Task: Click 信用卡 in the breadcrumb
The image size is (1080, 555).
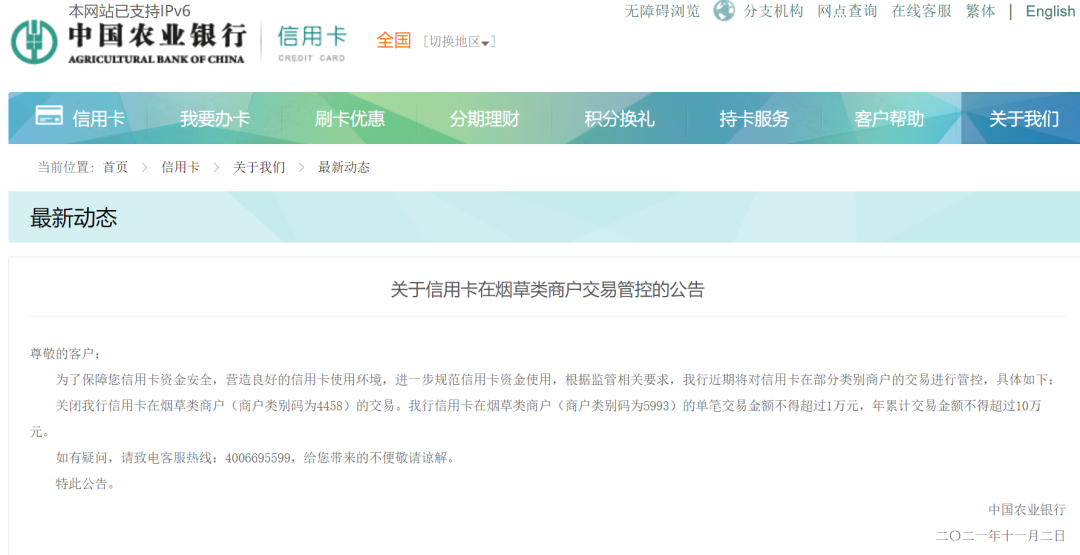Action: point(180,167)
